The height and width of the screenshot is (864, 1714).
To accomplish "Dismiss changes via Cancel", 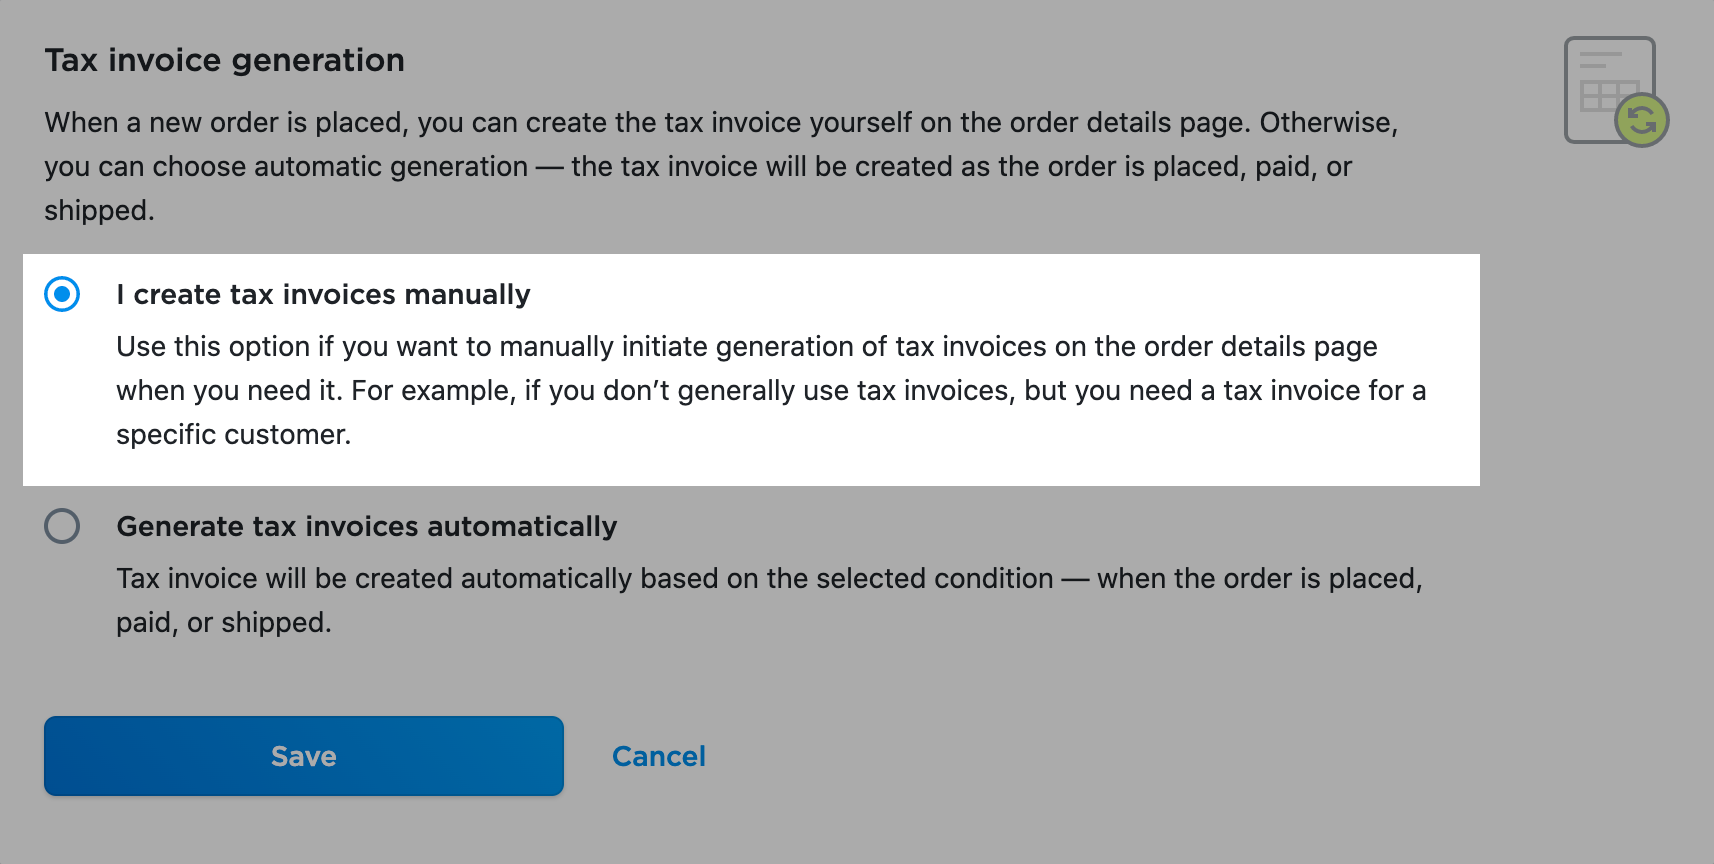I will [x=658, y=756].
